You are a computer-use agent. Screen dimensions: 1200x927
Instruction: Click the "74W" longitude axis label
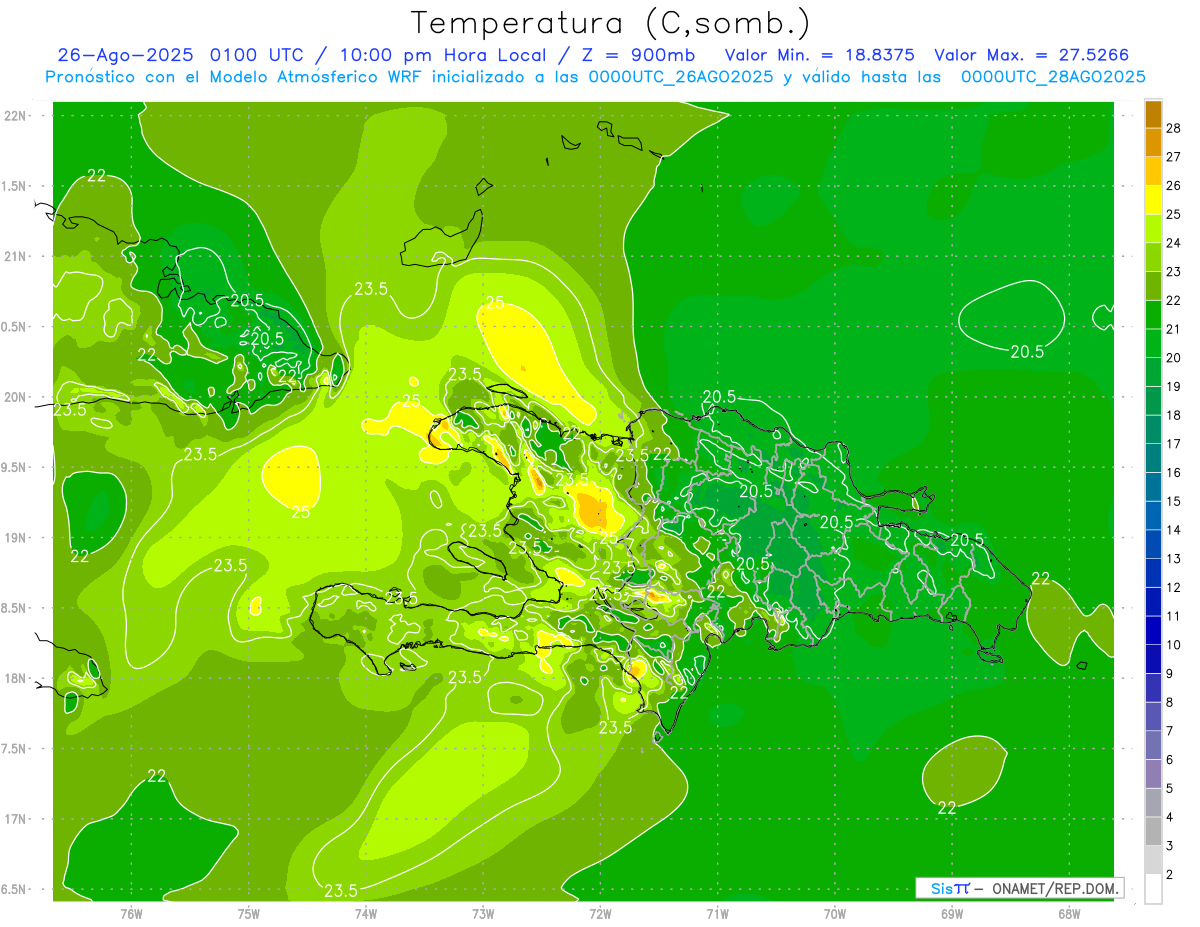[365, 913]
